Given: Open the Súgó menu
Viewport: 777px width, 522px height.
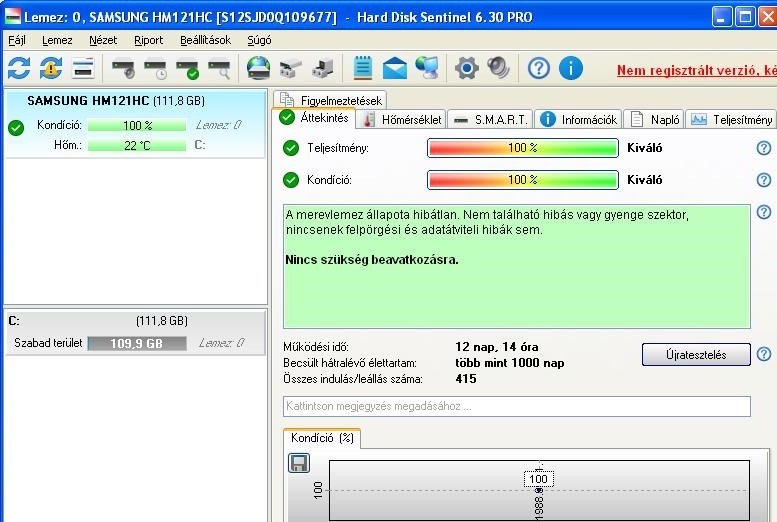Looking at the screenshot, I should point(259,40).
